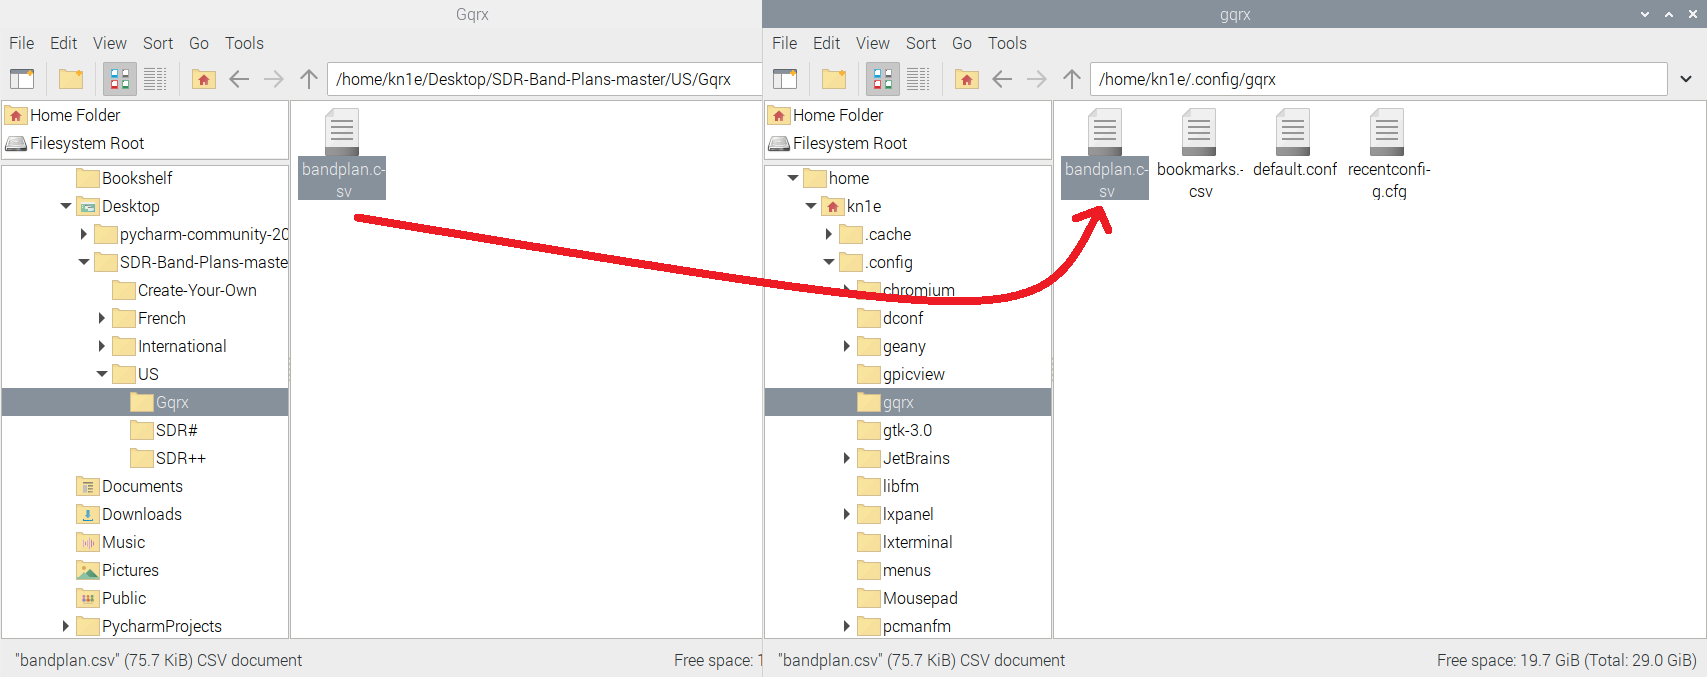Screen dimensions: 1707x677
Task: Click New Window icon in right gqrx window
Action: click(x=785, y=79)
